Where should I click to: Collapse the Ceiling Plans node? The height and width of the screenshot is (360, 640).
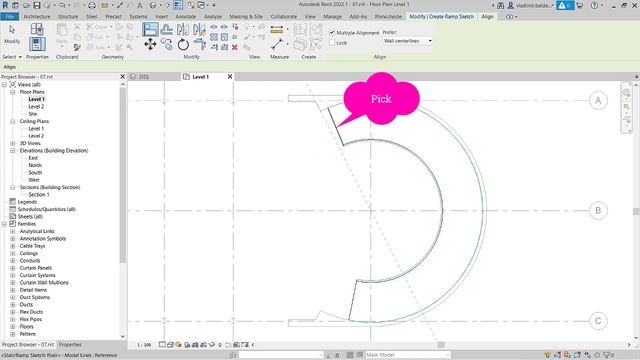coord(13,121)
